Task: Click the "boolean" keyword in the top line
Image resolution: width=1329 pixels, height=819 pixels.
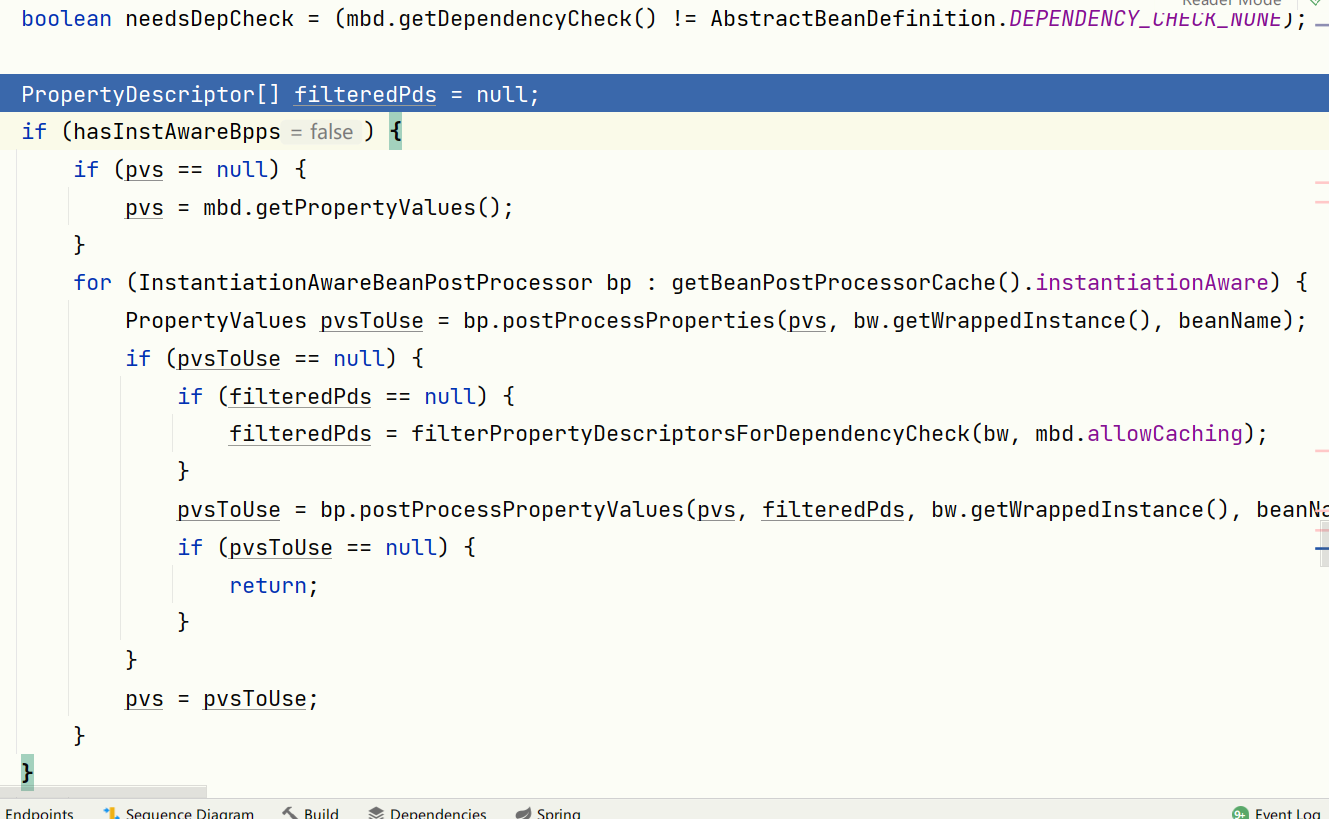Action: 67,19
